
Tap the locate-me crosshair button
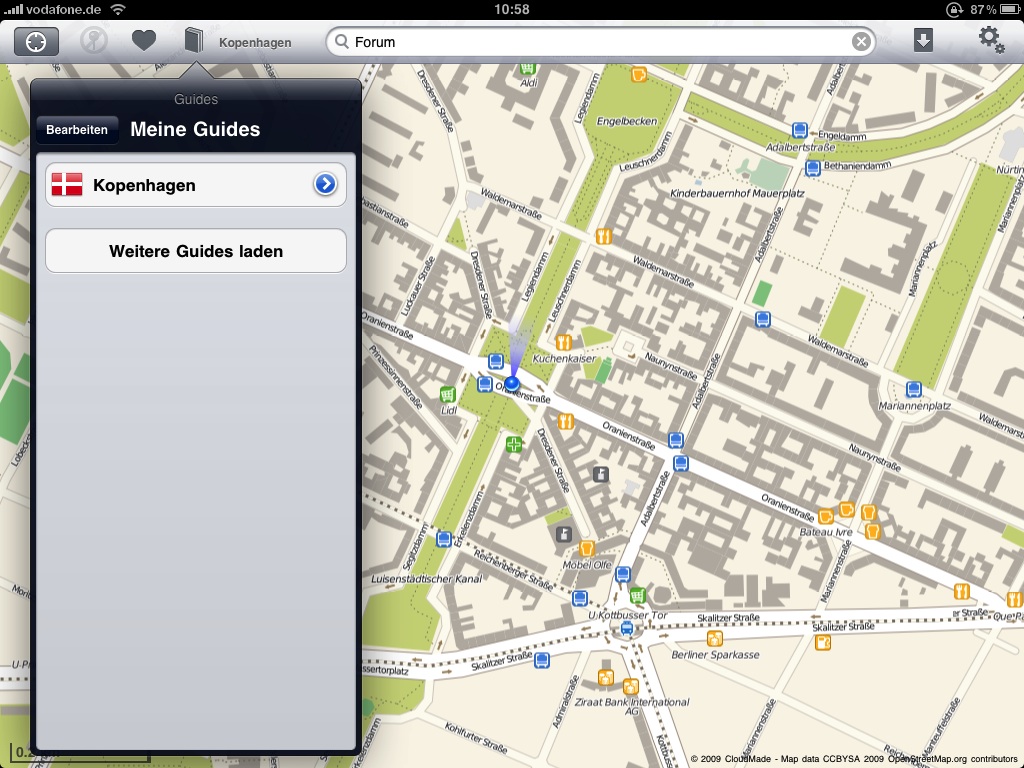36,41
